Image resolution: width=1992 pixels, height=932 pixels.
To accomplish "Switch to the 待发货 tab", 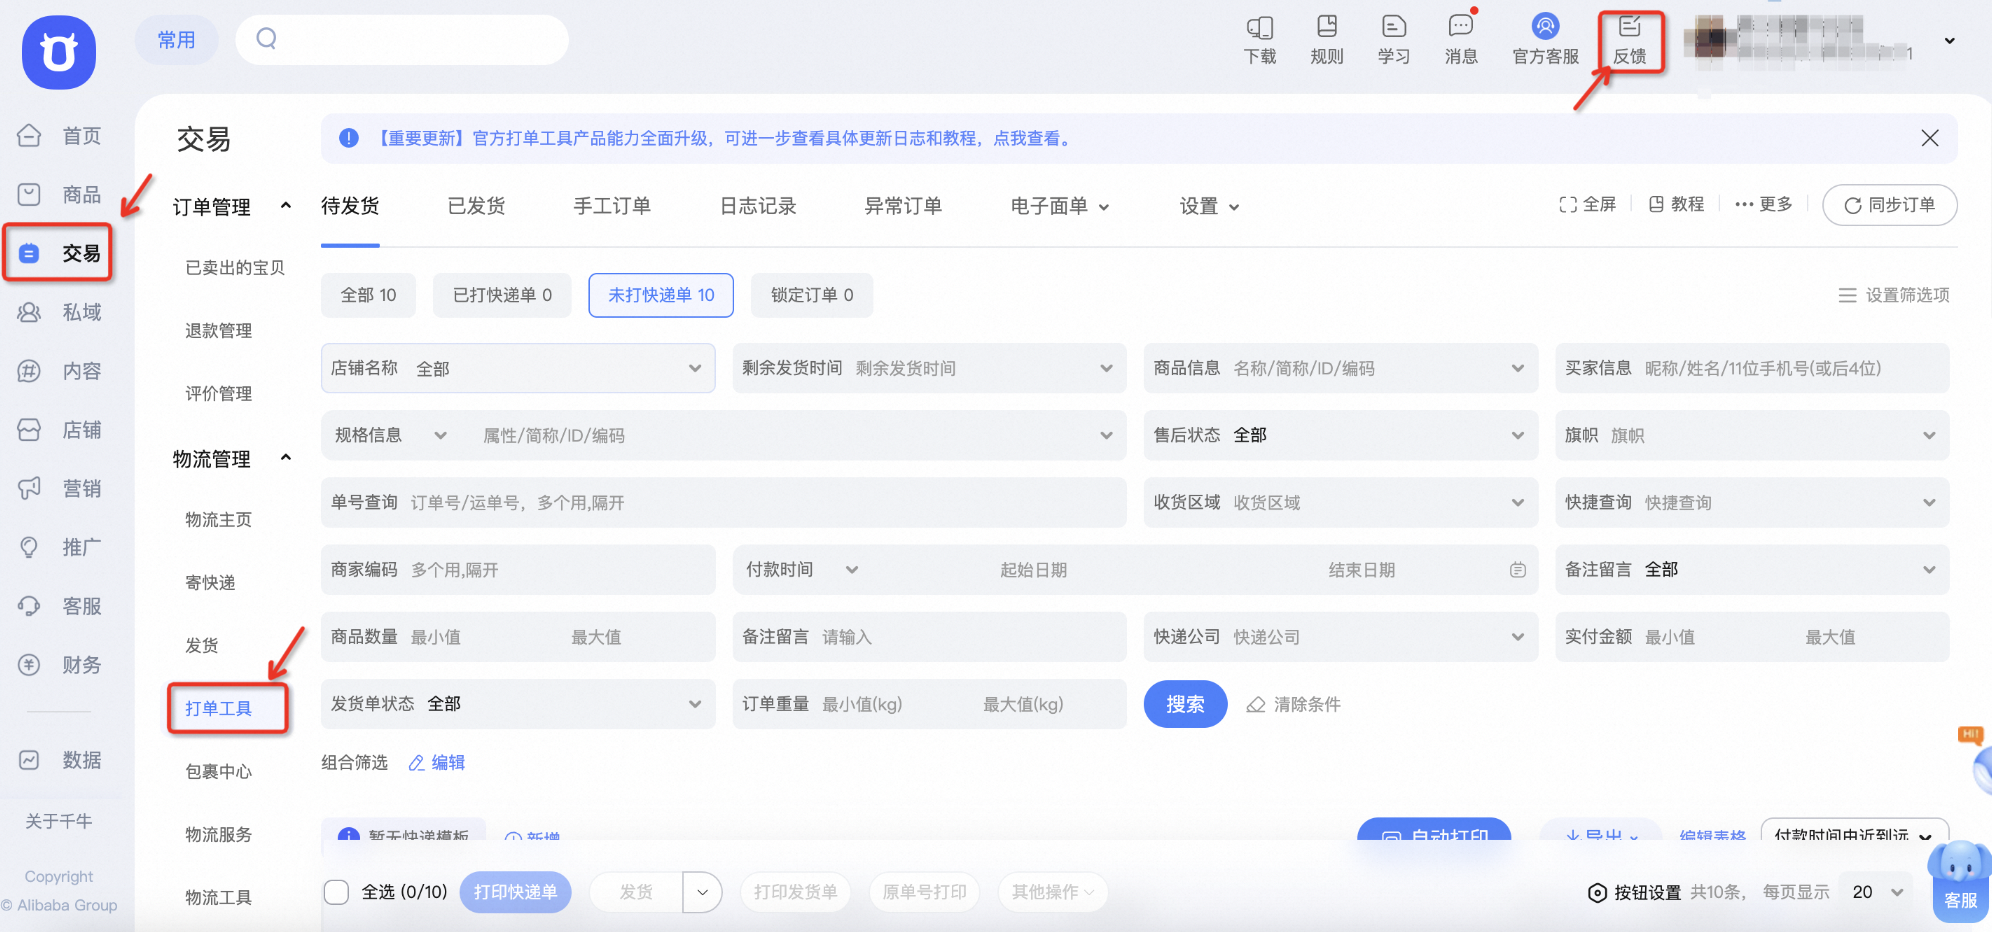I will (350, 206).
